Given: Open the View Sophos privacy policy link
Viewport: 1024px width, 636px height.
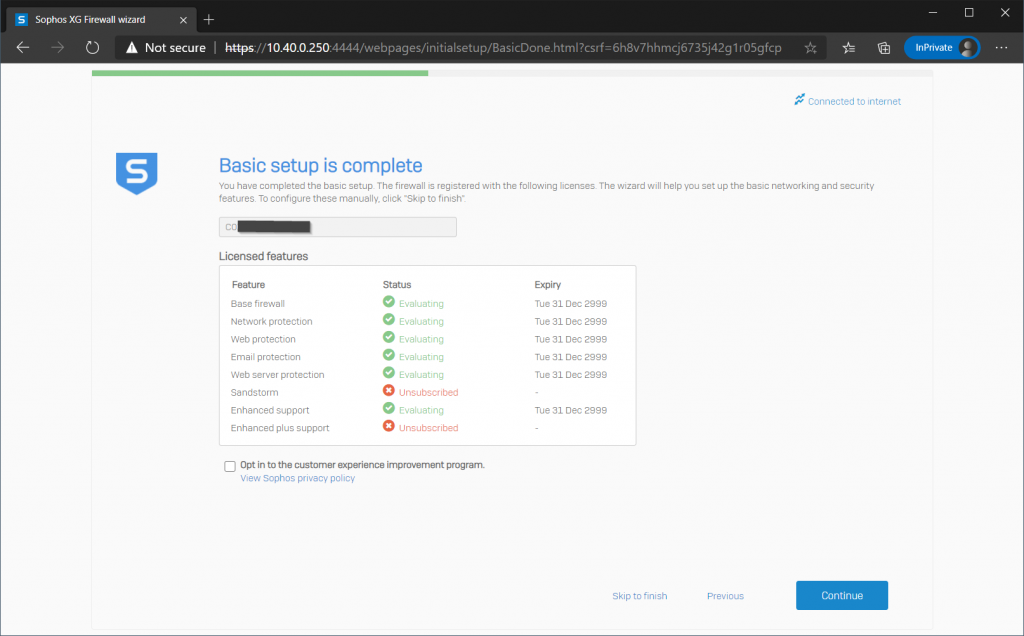Looking at the screenshot, I should click(x=298, y=478).
